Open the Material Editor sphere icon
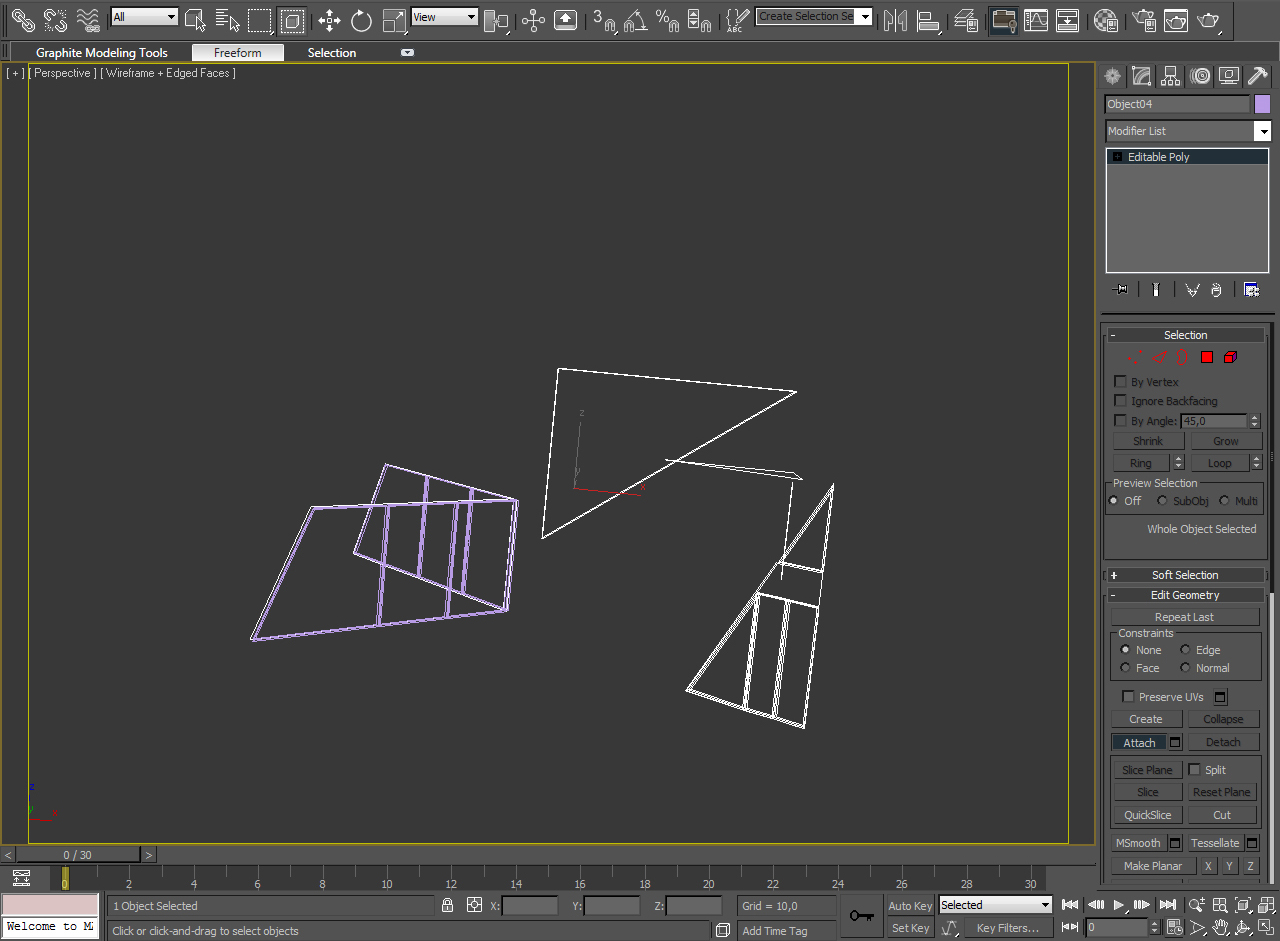Viewport: 1280px width, 941px height. point(1105,19)
